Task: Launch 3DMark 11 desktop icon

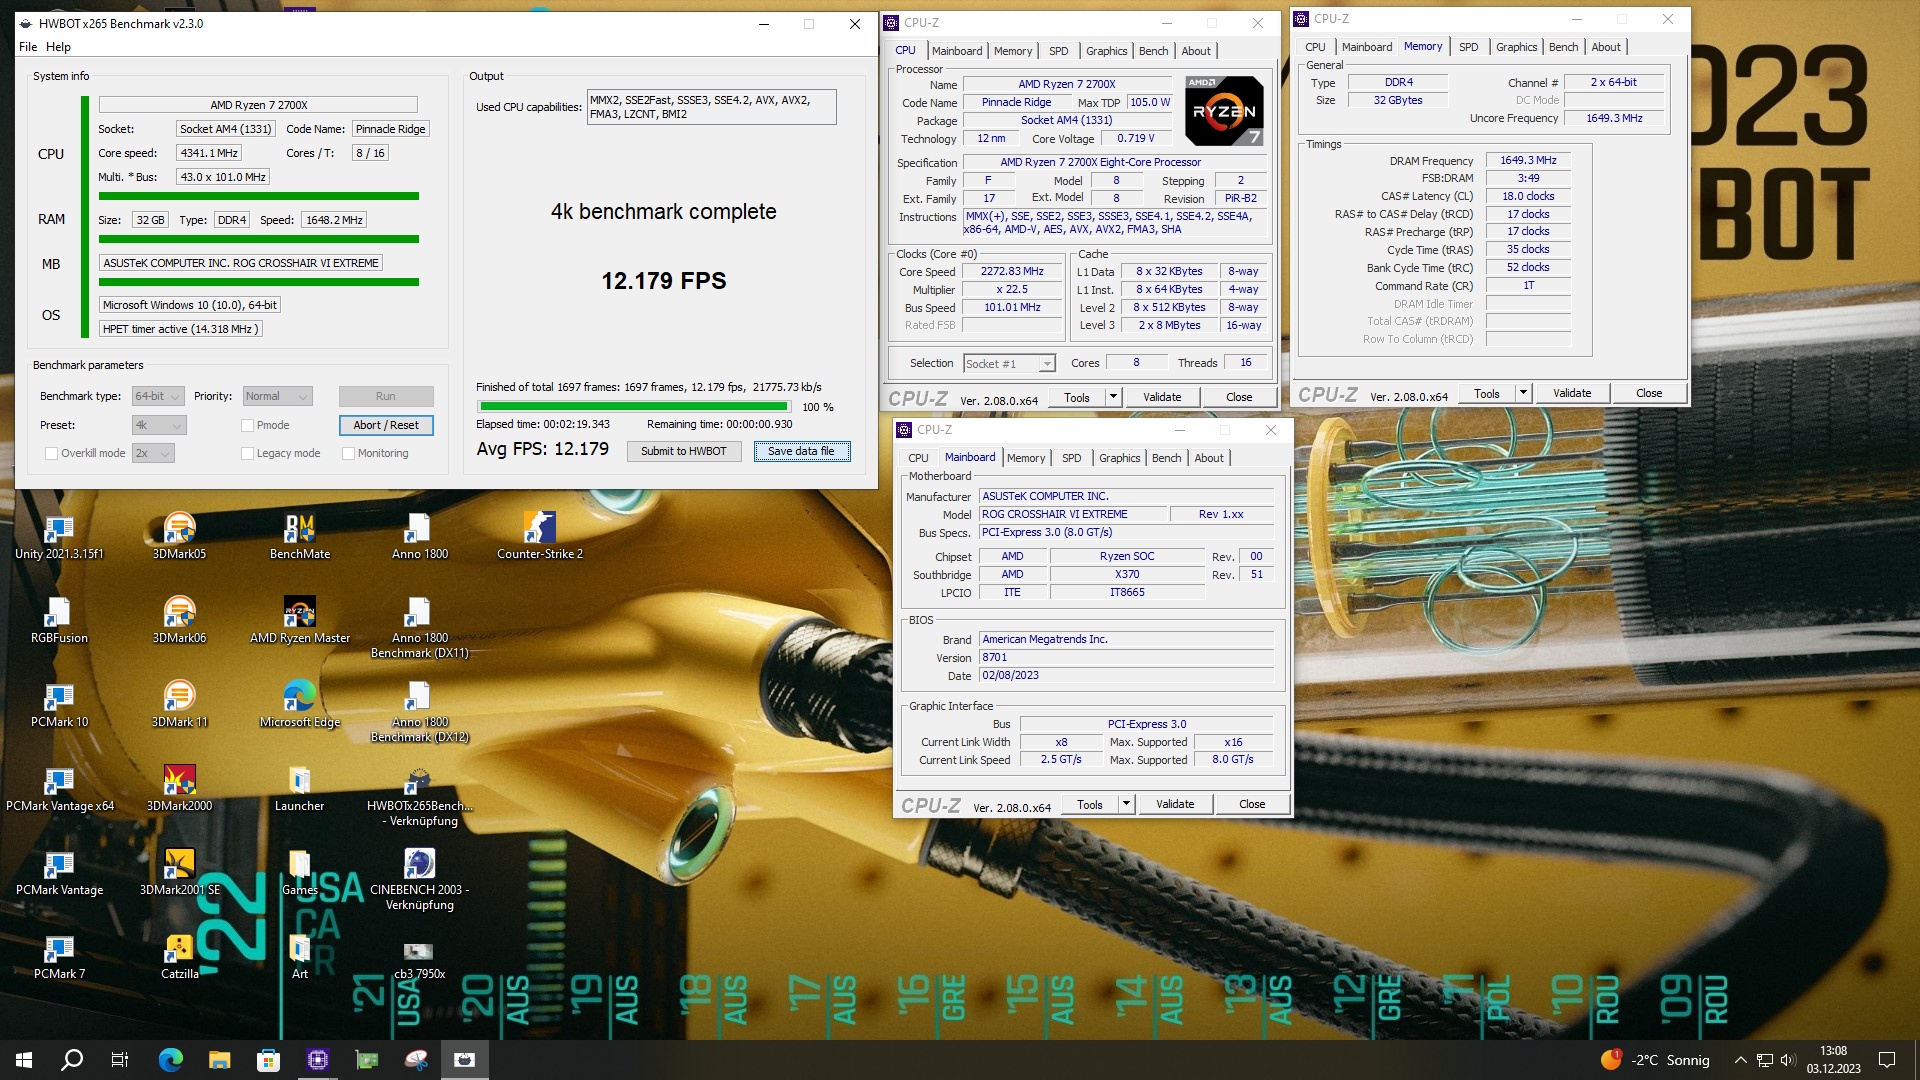Action: [x=179, y=704]
